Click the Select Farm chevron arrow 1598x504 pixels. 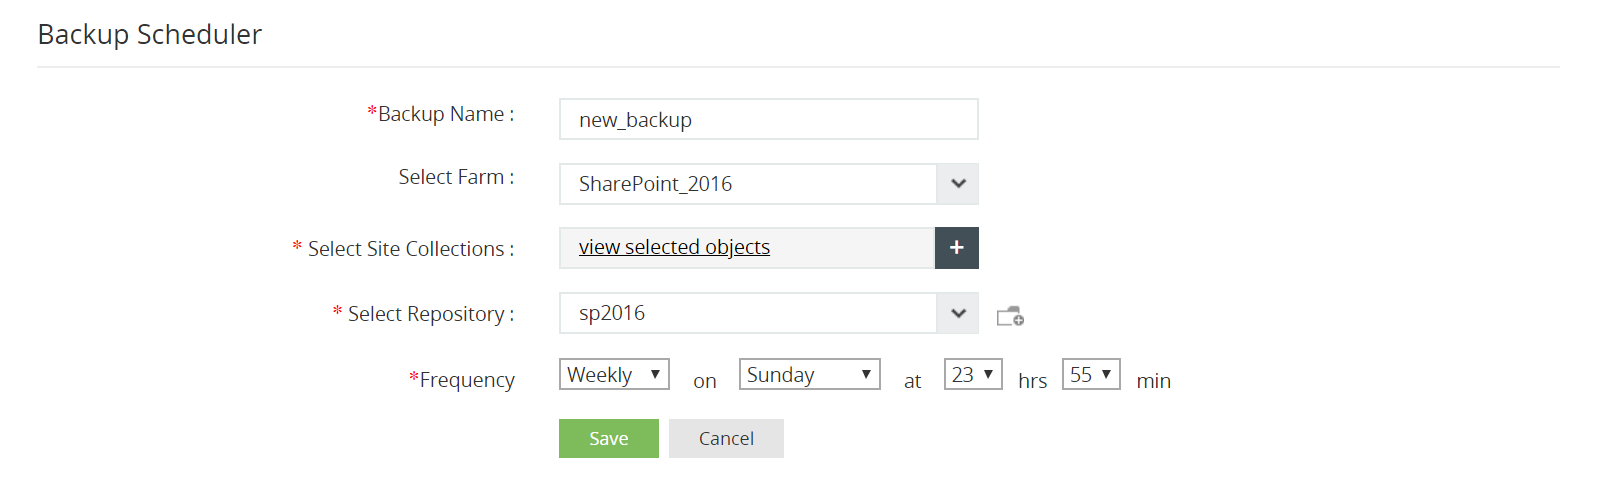[957, 184]
